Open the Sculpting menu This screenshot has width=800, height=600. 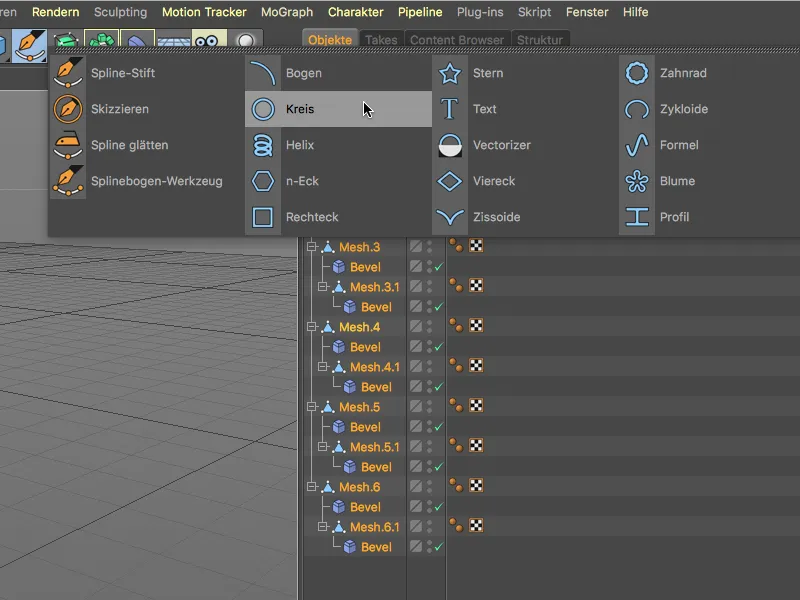[120, 12]
